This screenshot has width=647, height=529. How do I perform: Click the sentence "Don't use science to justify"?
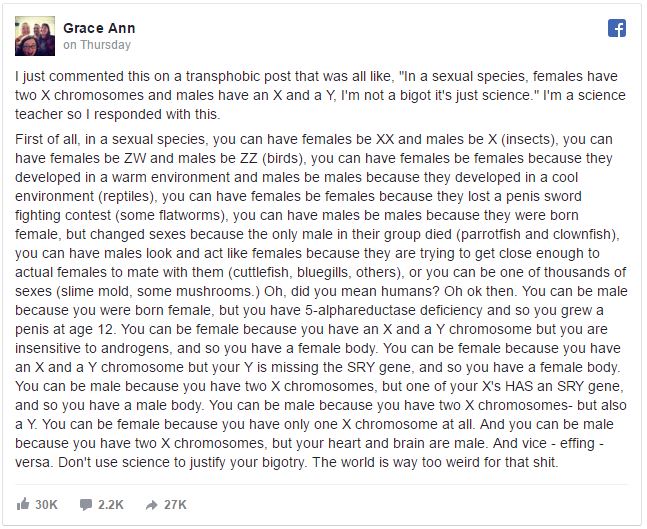point(182,462)
